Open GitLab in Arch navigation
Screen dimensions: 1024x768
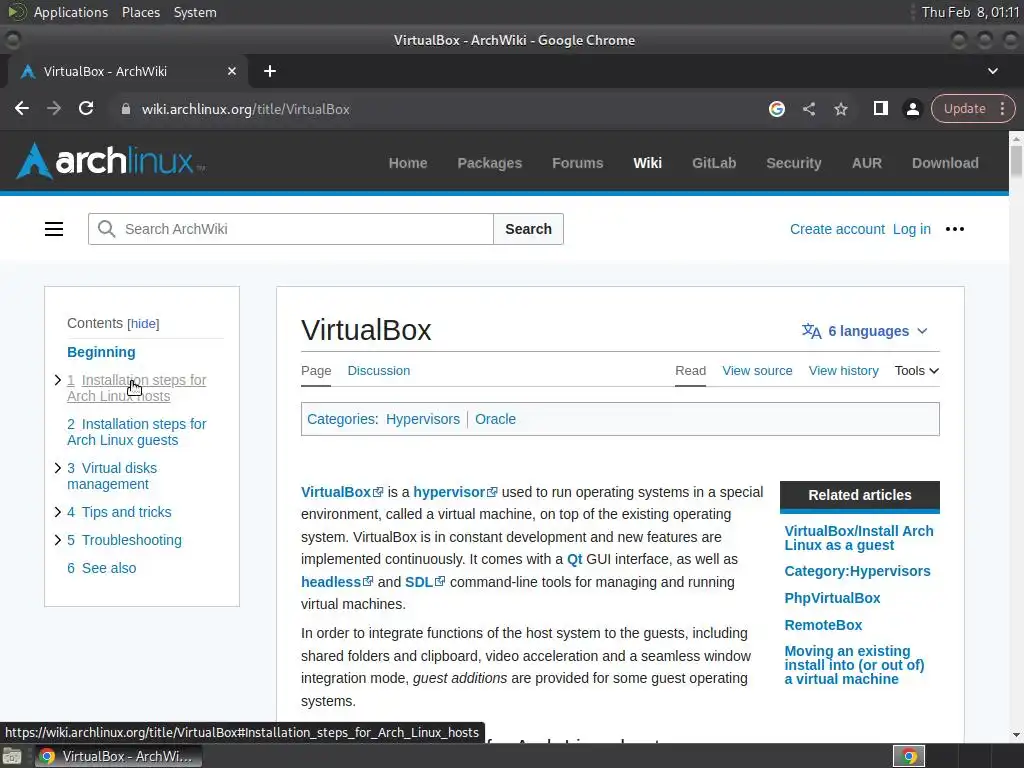click(714, 163)
